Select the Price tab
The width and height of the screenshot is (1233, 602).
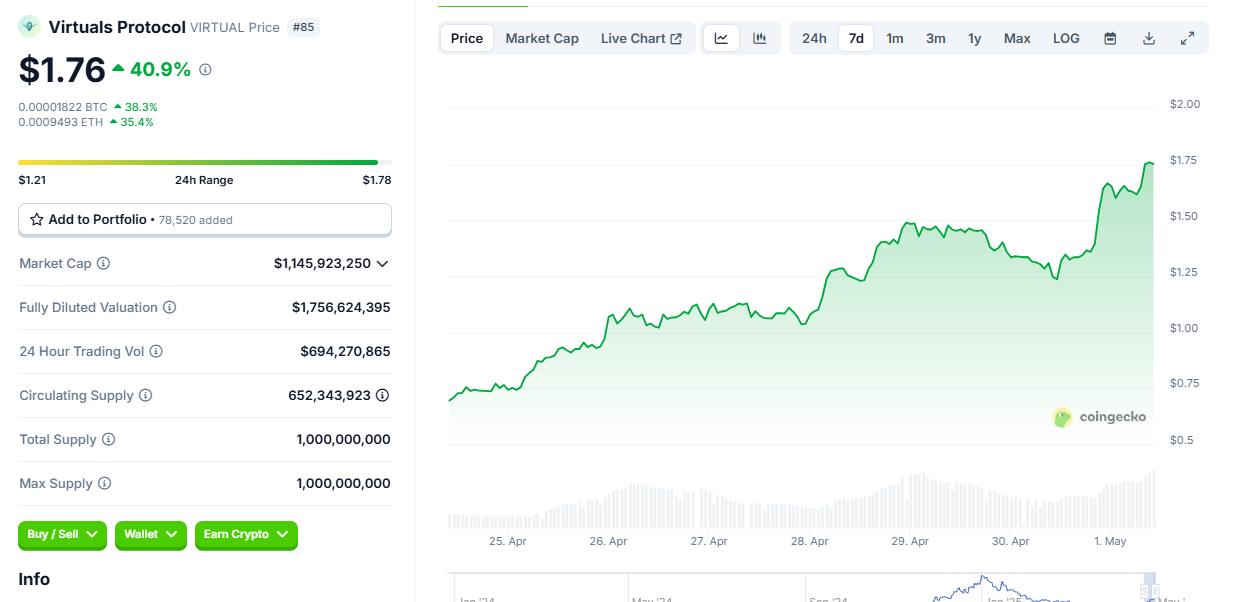pyautogui.click(x=467, y=38)
